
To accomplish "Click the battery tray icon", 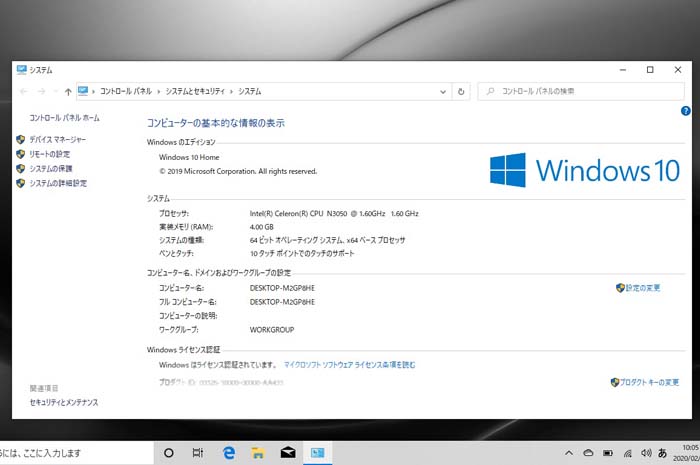I will [608, 453].
